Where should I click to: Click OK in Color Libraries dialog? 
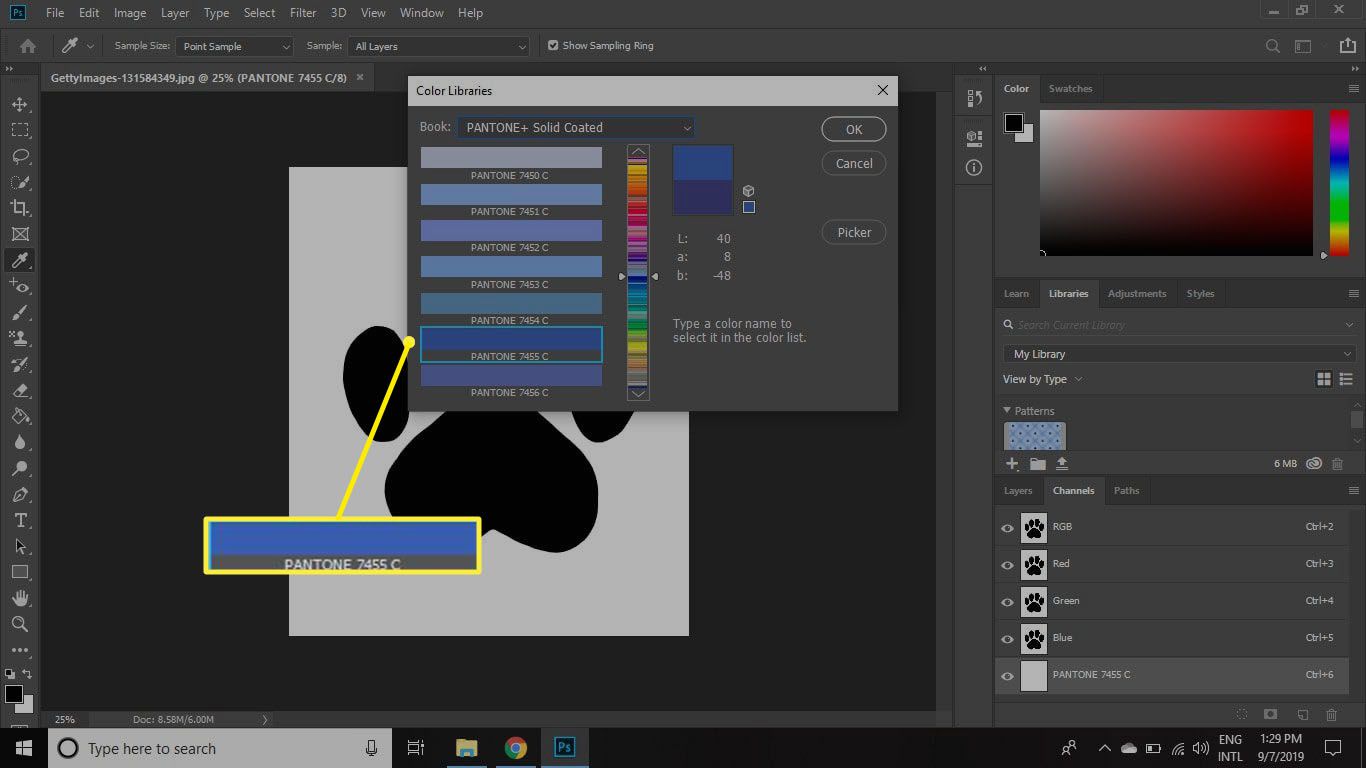[x=854, y=129]
